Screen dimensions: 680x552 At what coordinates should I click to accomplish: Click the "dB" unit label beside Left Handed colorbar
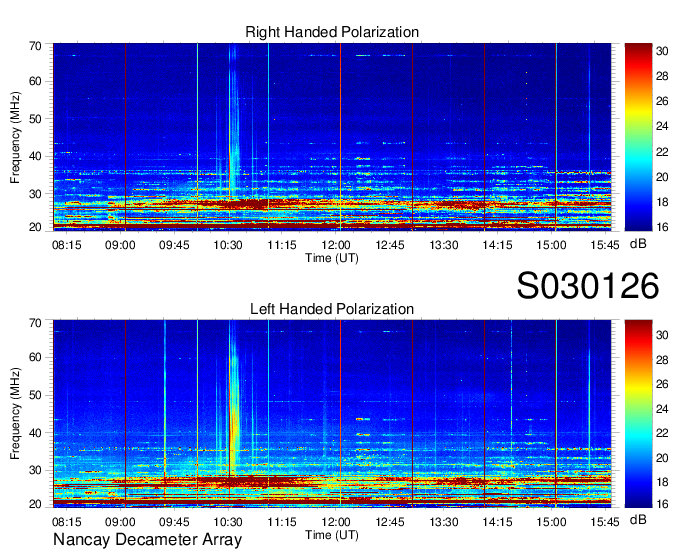tap(638, 520)
